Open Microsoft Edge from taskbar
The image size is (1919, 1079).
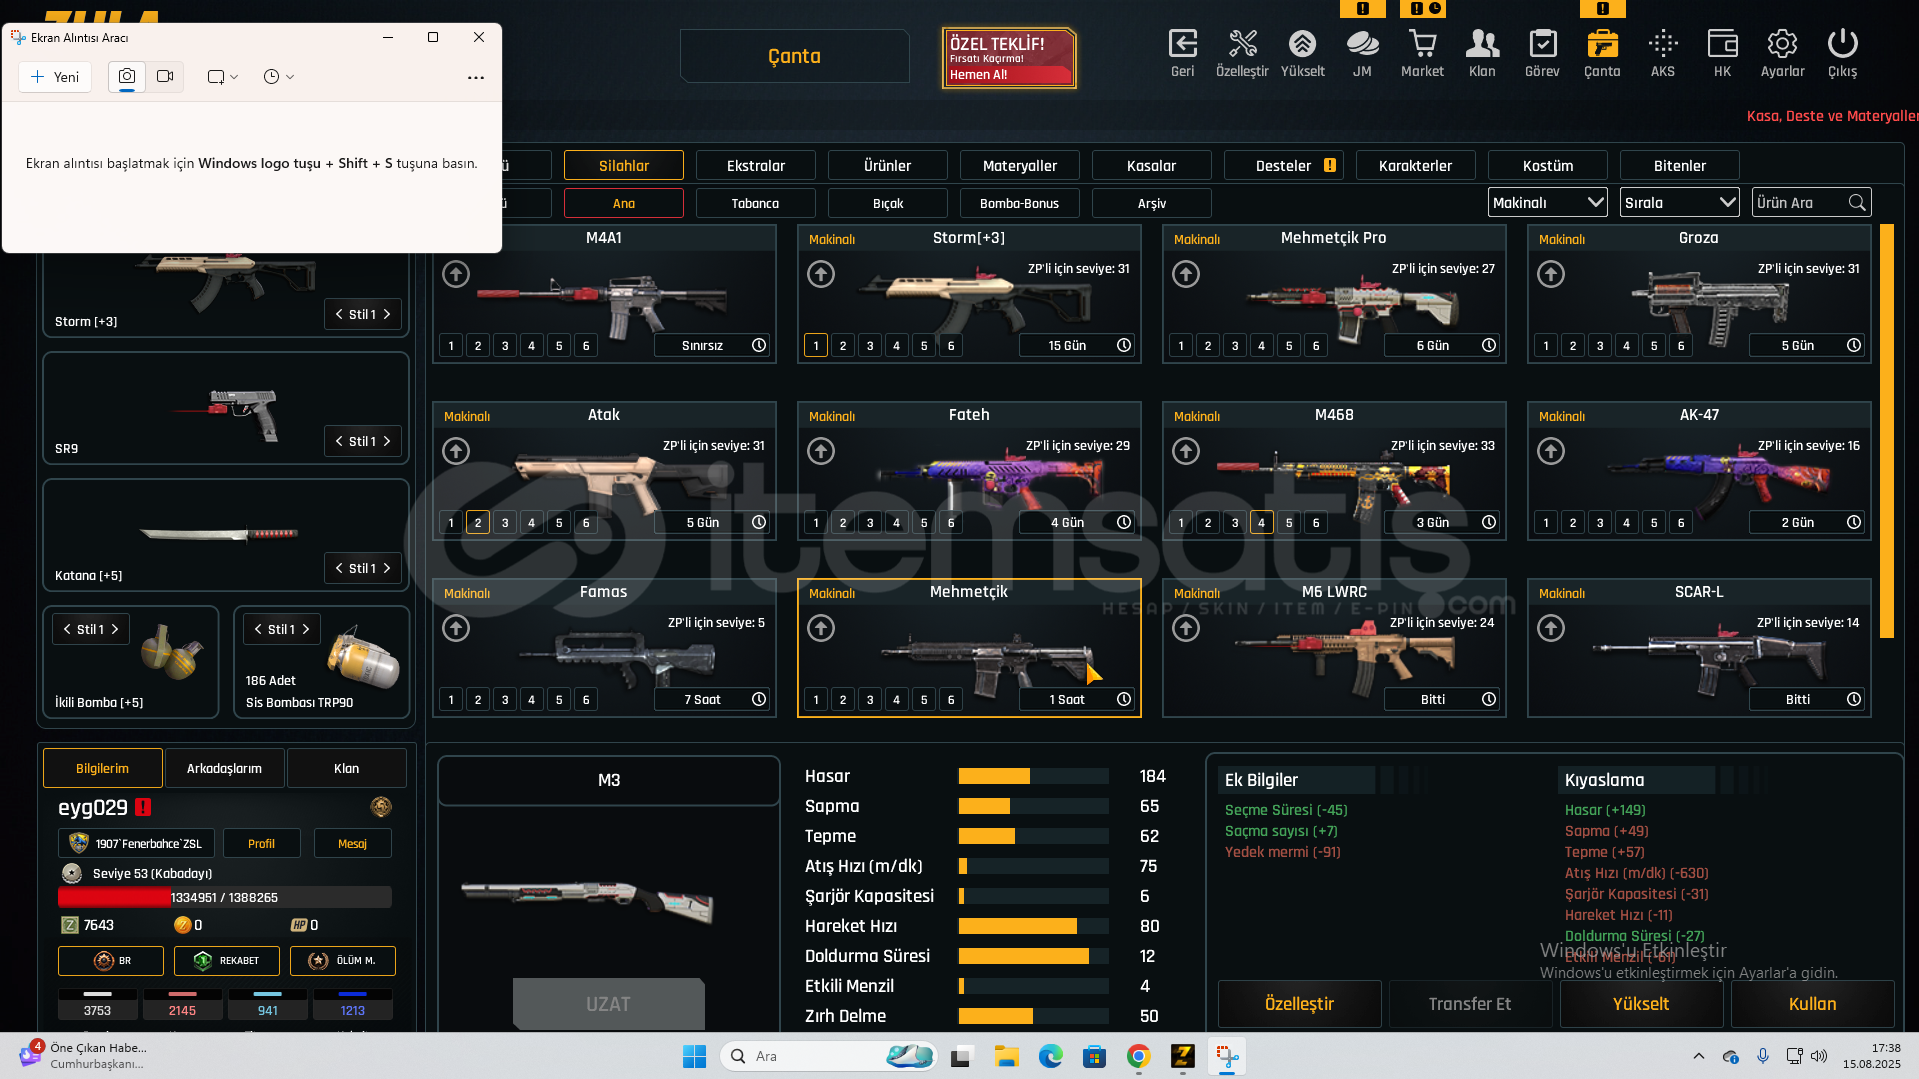coord(1050,1056)
